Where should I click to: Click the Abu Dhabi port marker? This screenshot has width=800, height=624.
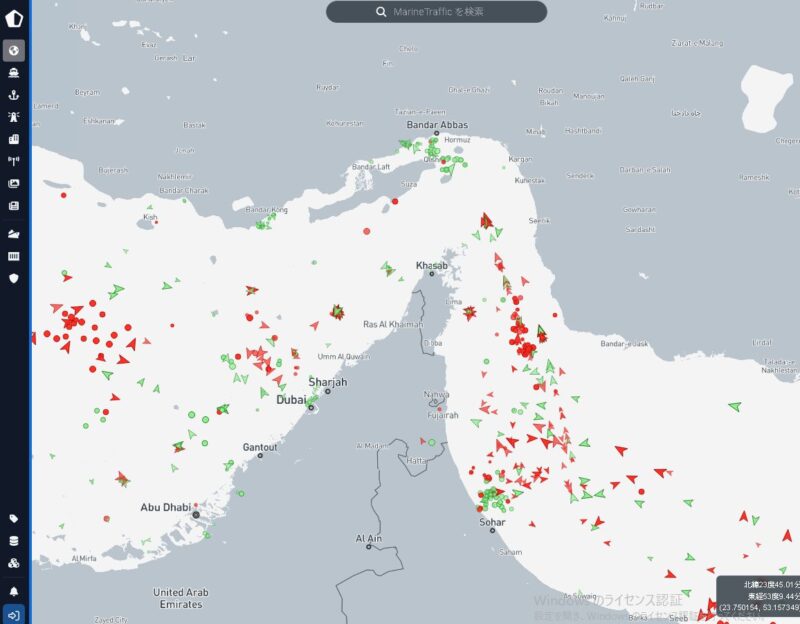pyautogui.click(x=197, y=515)
